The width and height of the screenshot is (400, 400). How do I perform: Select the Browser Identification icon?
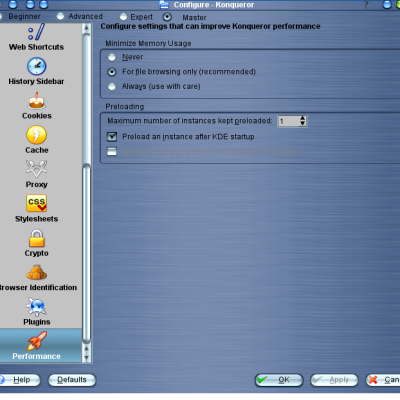tap(36, 272)
